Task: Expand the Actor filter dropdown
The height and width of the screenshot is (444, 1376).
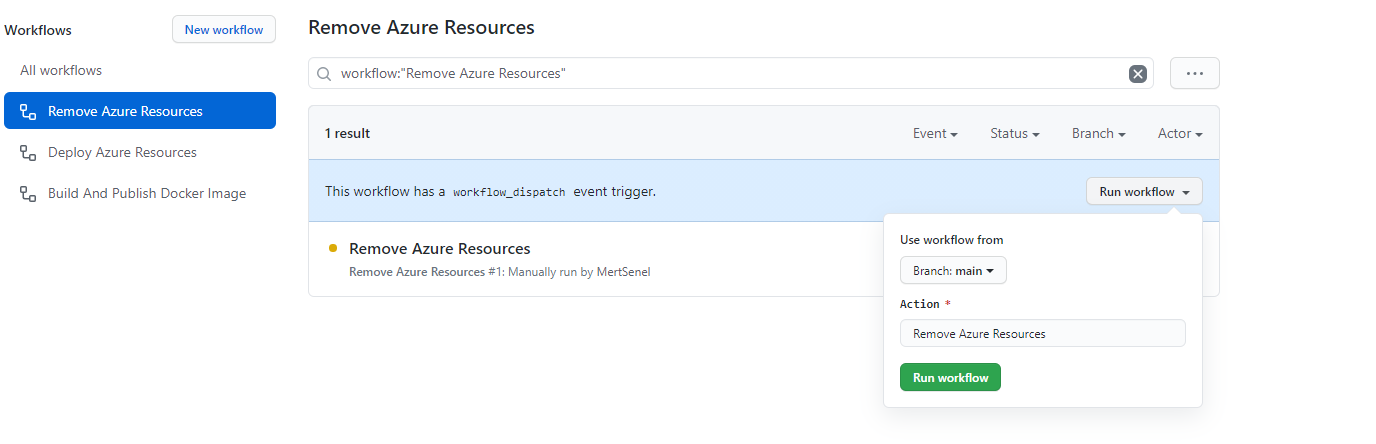Action: 1180,133
